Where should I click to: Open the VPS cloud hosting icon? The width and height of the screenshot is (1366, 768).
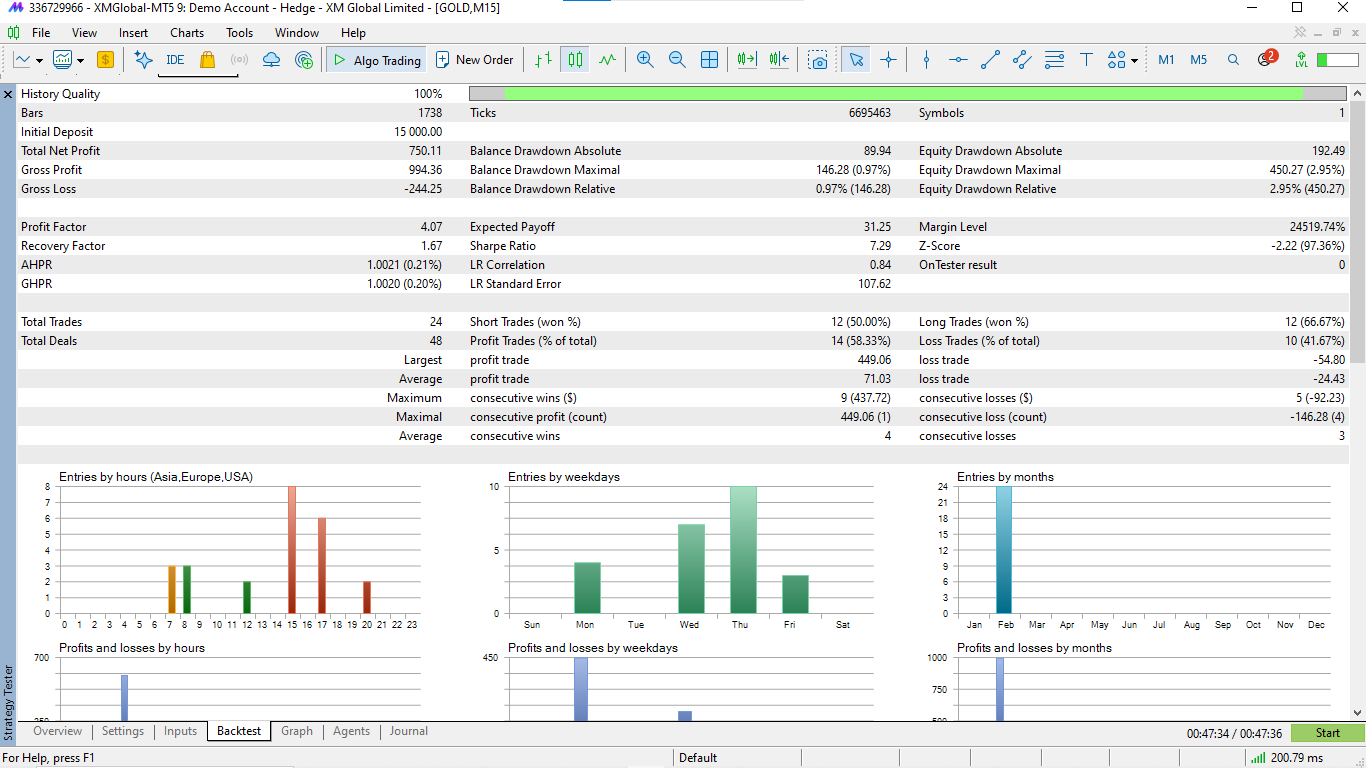point(271,60)
